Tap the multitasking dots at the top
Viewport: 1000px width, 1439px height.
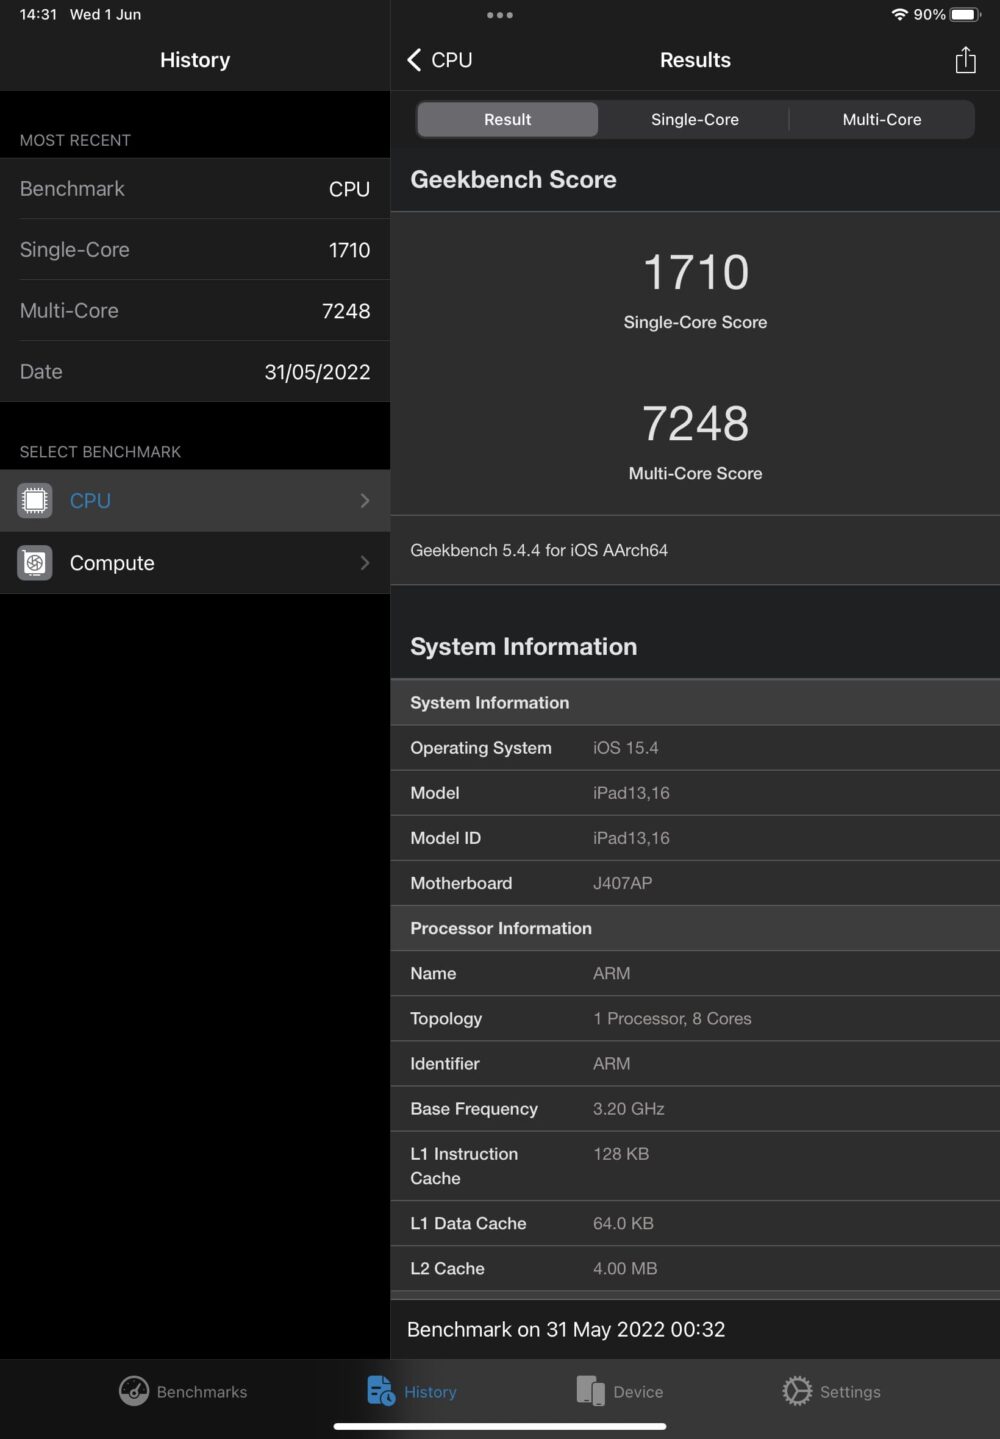point(500,14)
